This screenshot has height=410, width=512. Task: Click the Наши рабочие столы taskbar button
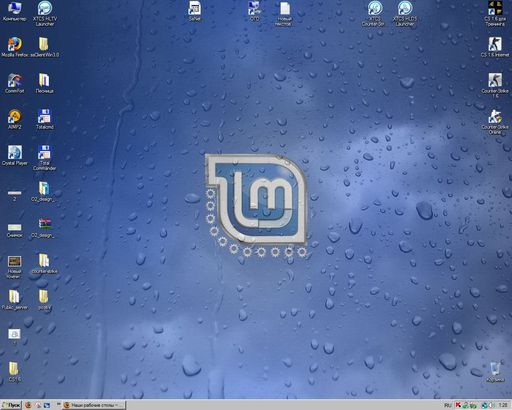(94, 405)
